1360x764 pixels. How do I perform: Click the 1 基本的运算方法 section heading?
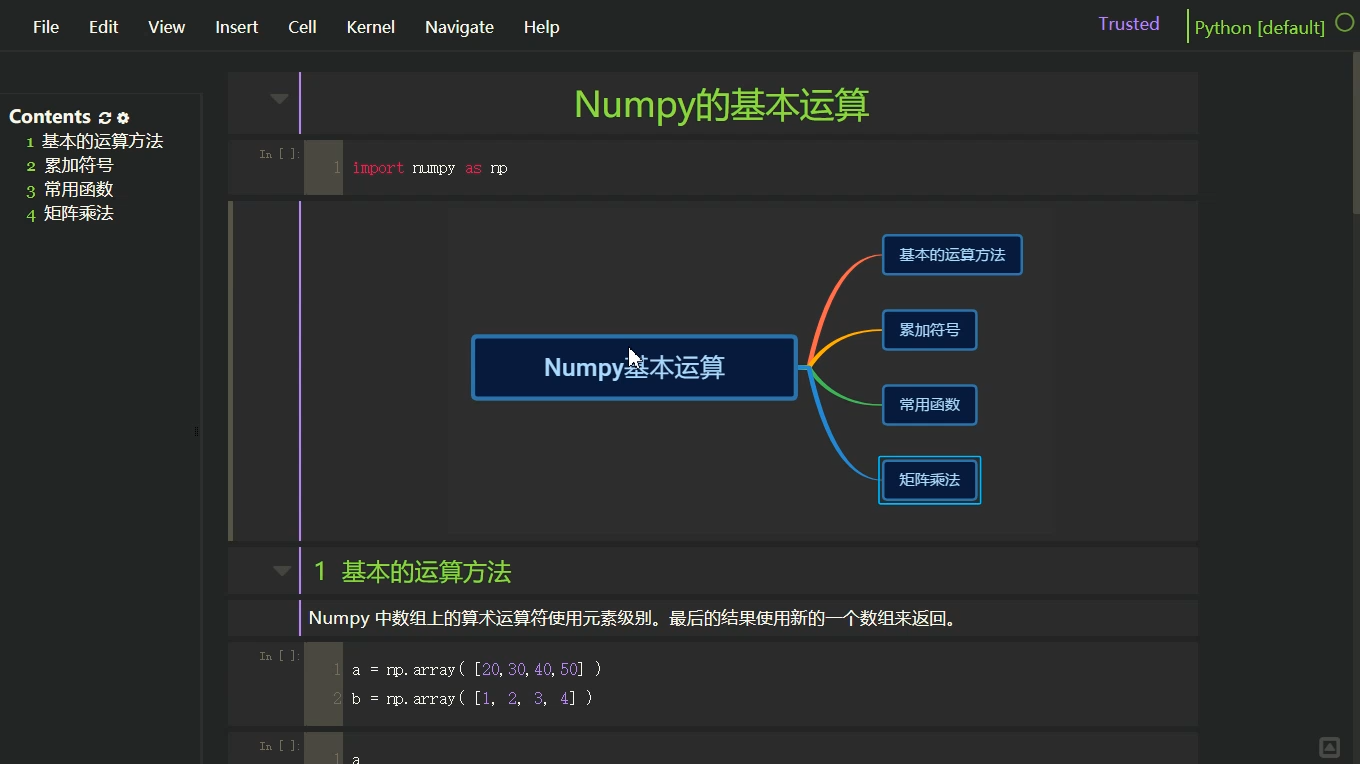[x=412, y=572]
